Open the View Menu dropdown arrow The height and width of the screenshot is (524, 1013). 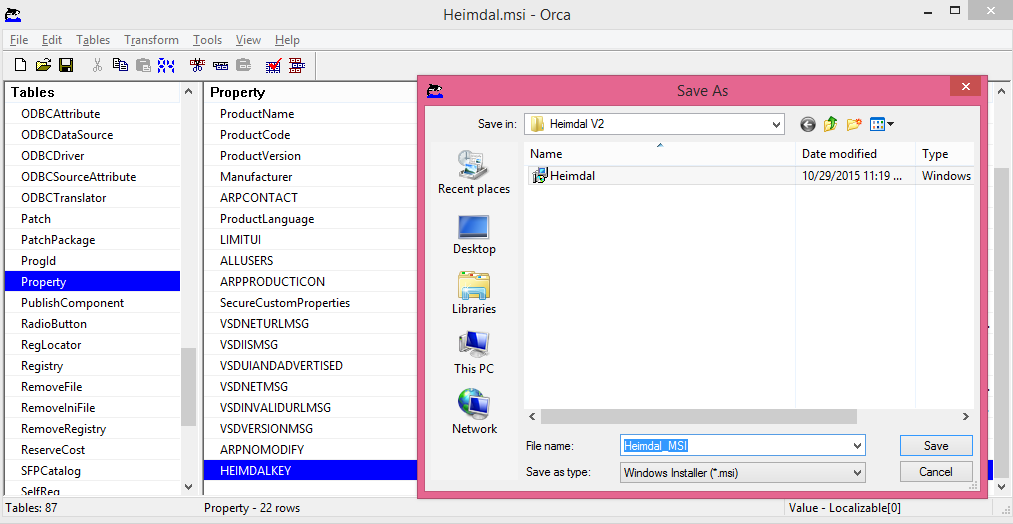coord(891,124)
